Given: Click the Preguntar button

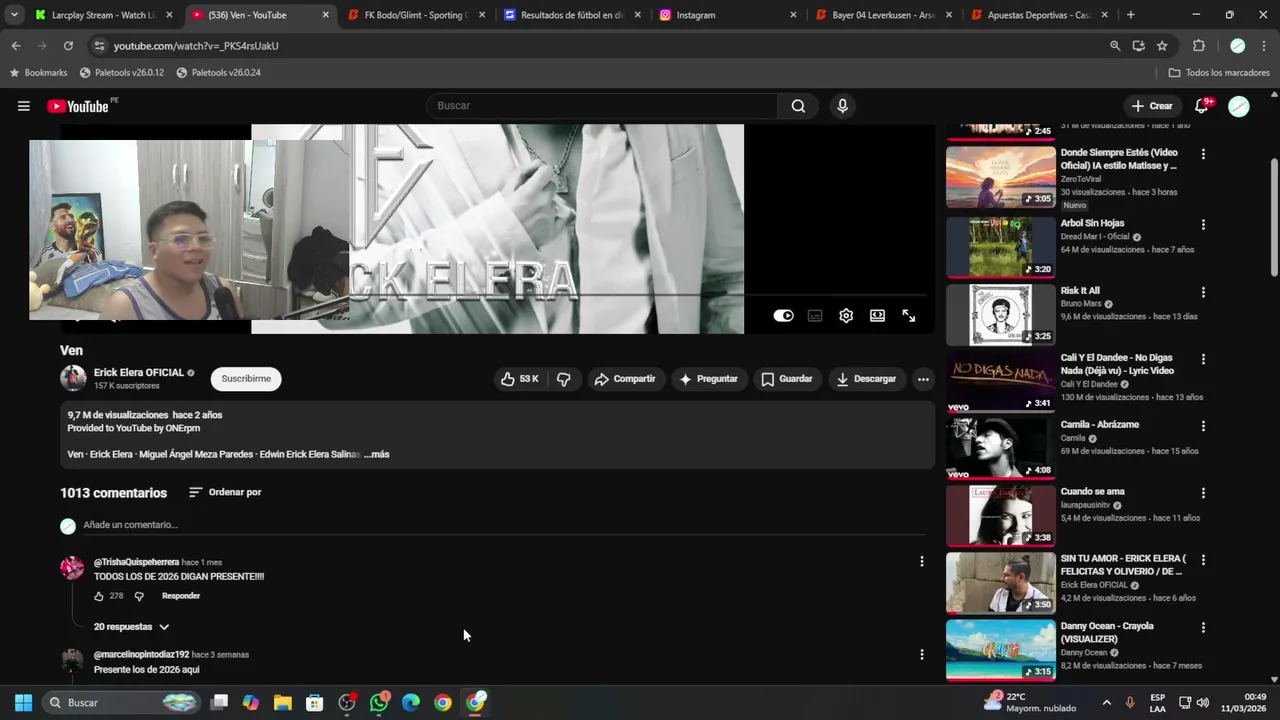Looking at the screenshot, I should click(708, 379).
